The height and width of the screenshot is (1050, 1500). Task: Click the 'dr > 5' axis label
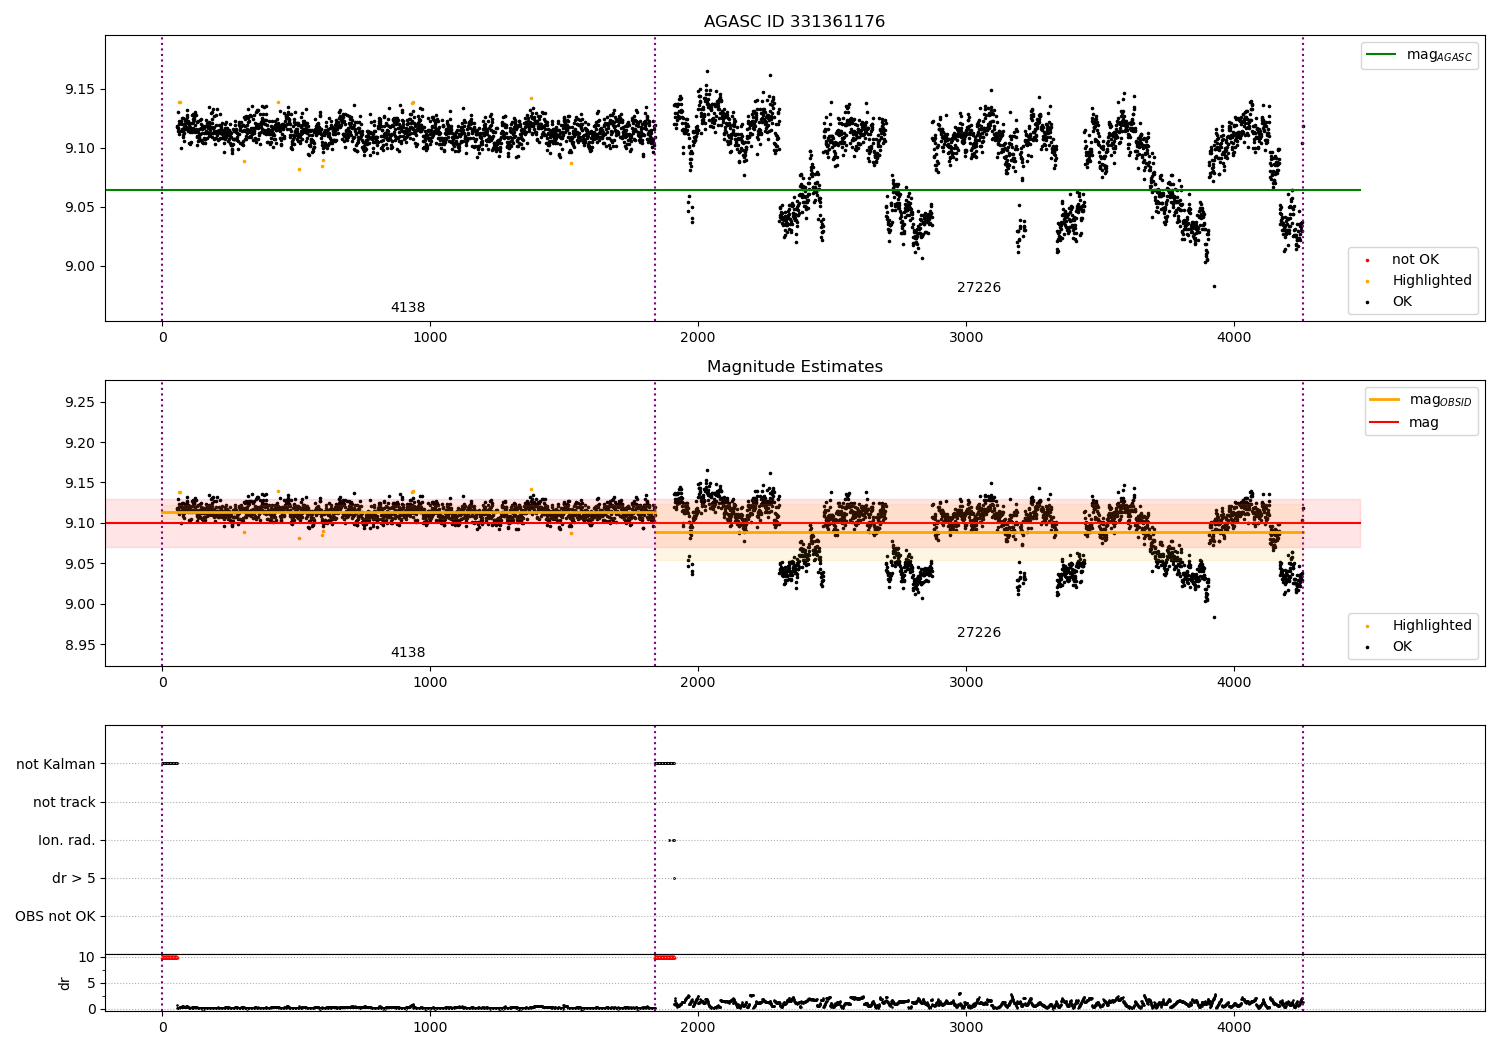(x=74, y=879)
